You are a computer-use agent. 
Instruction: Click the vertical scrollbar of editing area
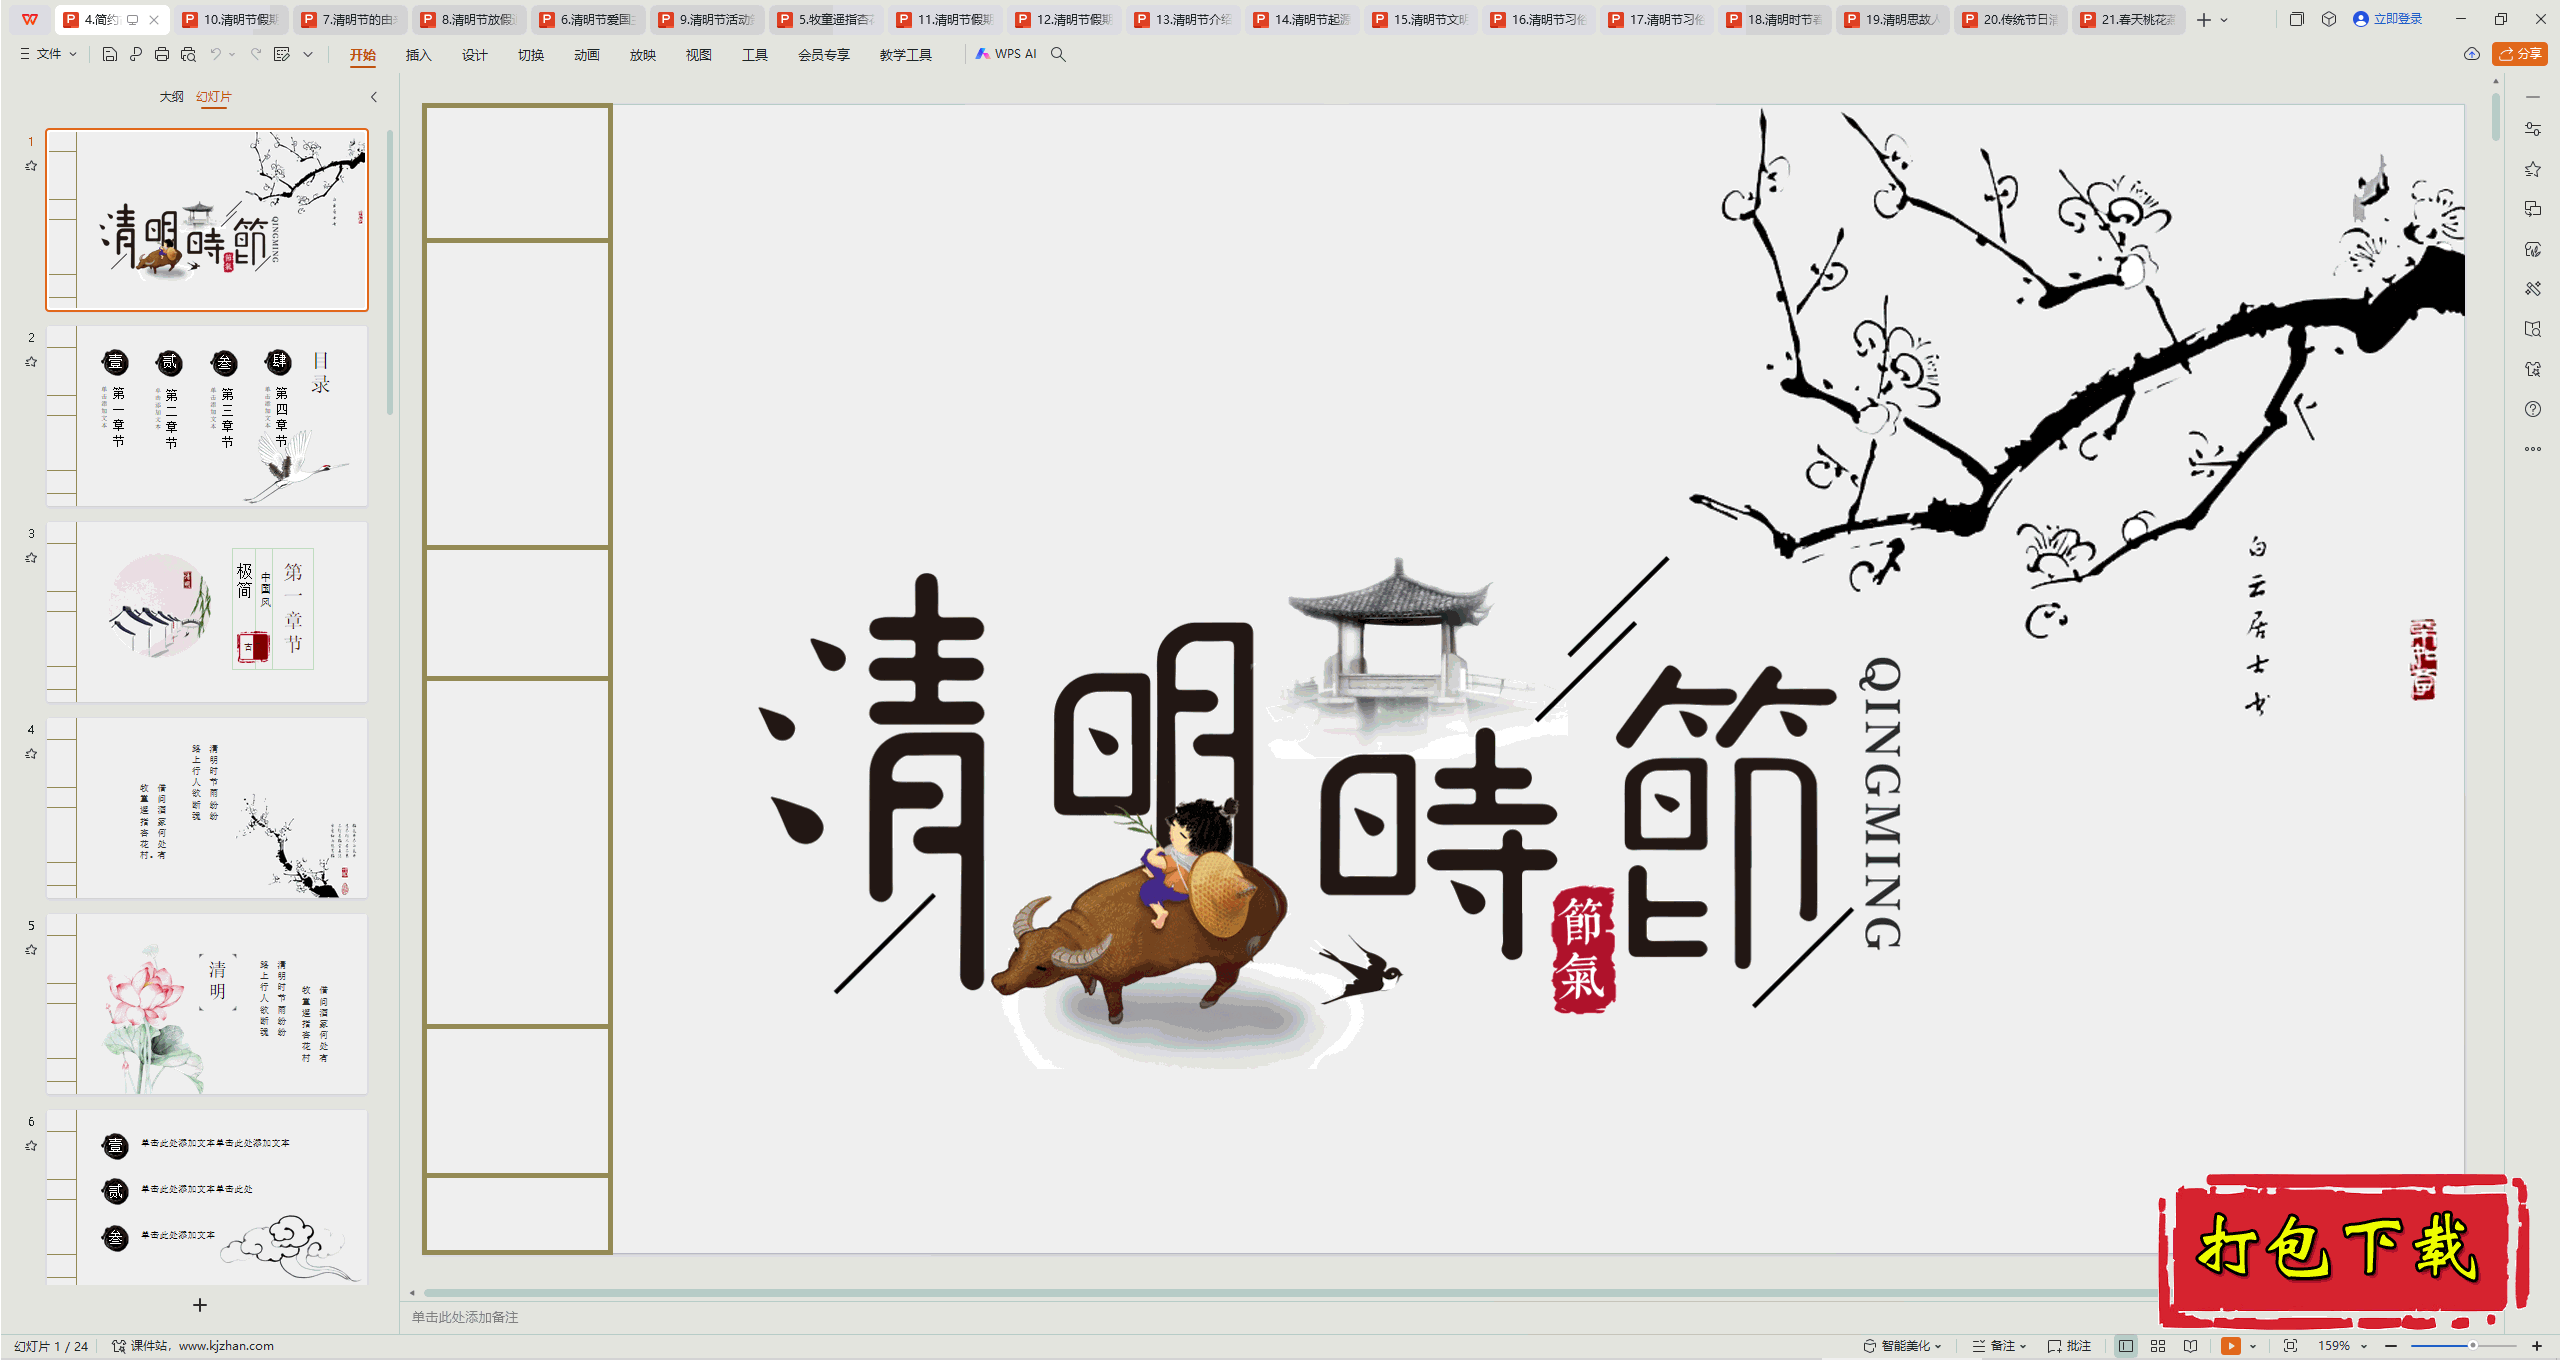[x=2496, y=118]
